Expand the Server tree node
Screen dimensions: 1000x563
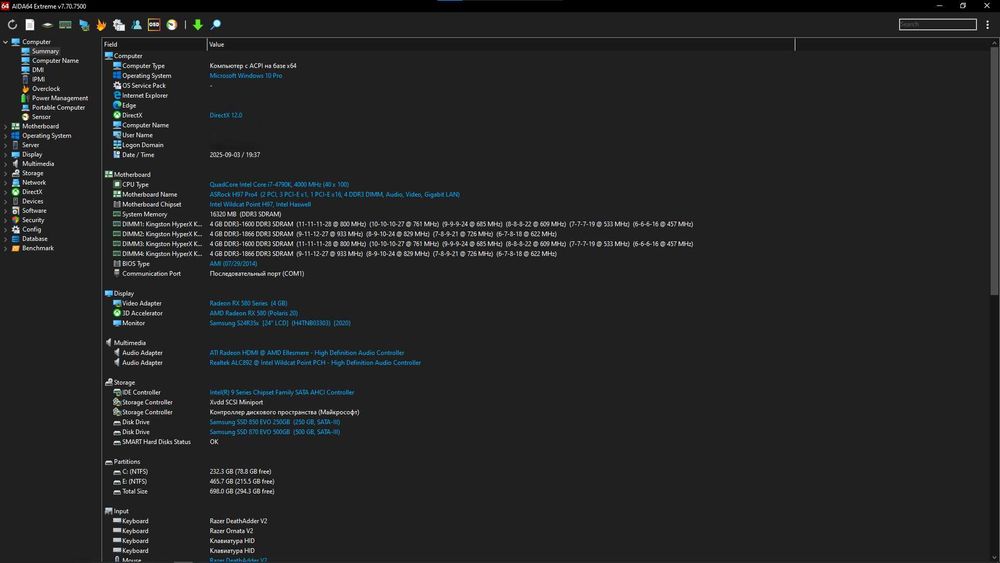(6, 145)
